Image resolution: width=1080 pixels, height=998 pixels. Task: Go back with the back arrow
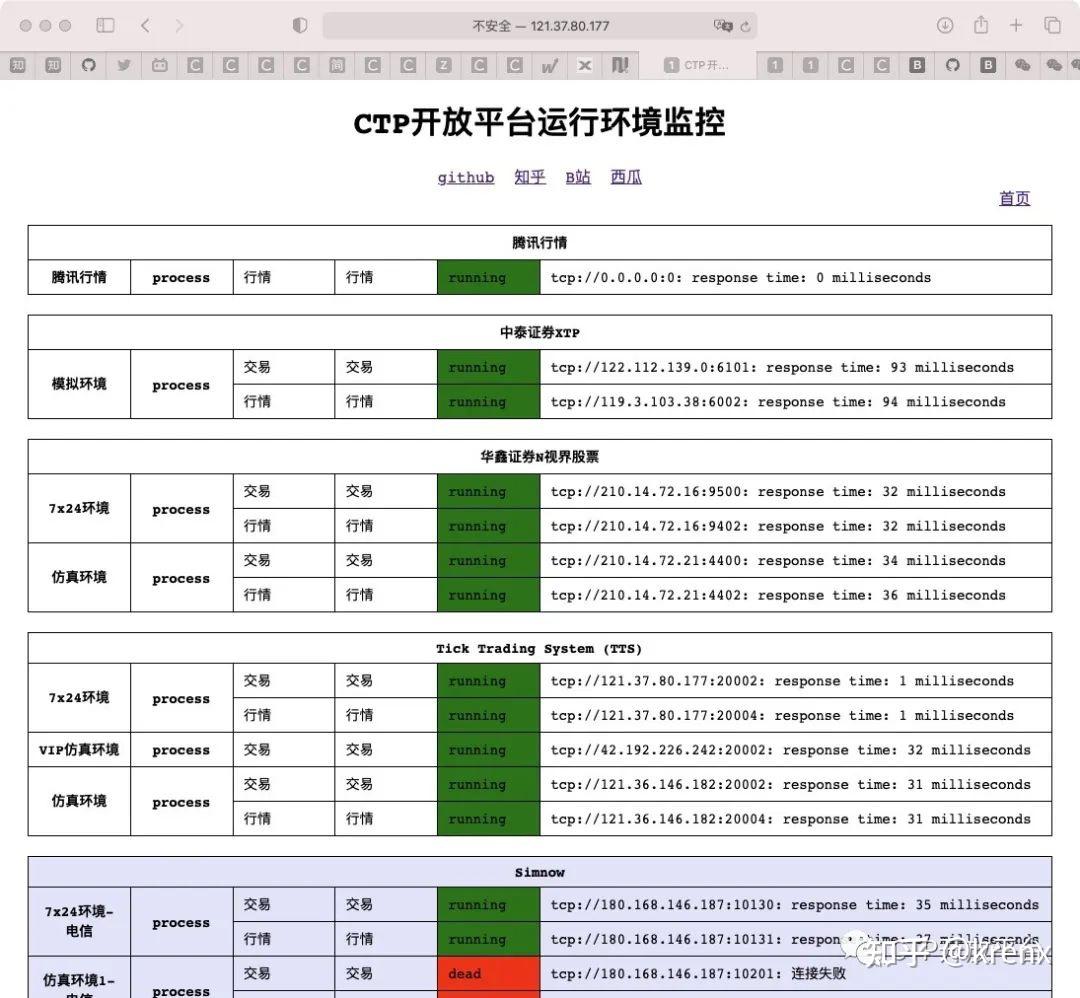pos(145,25)
